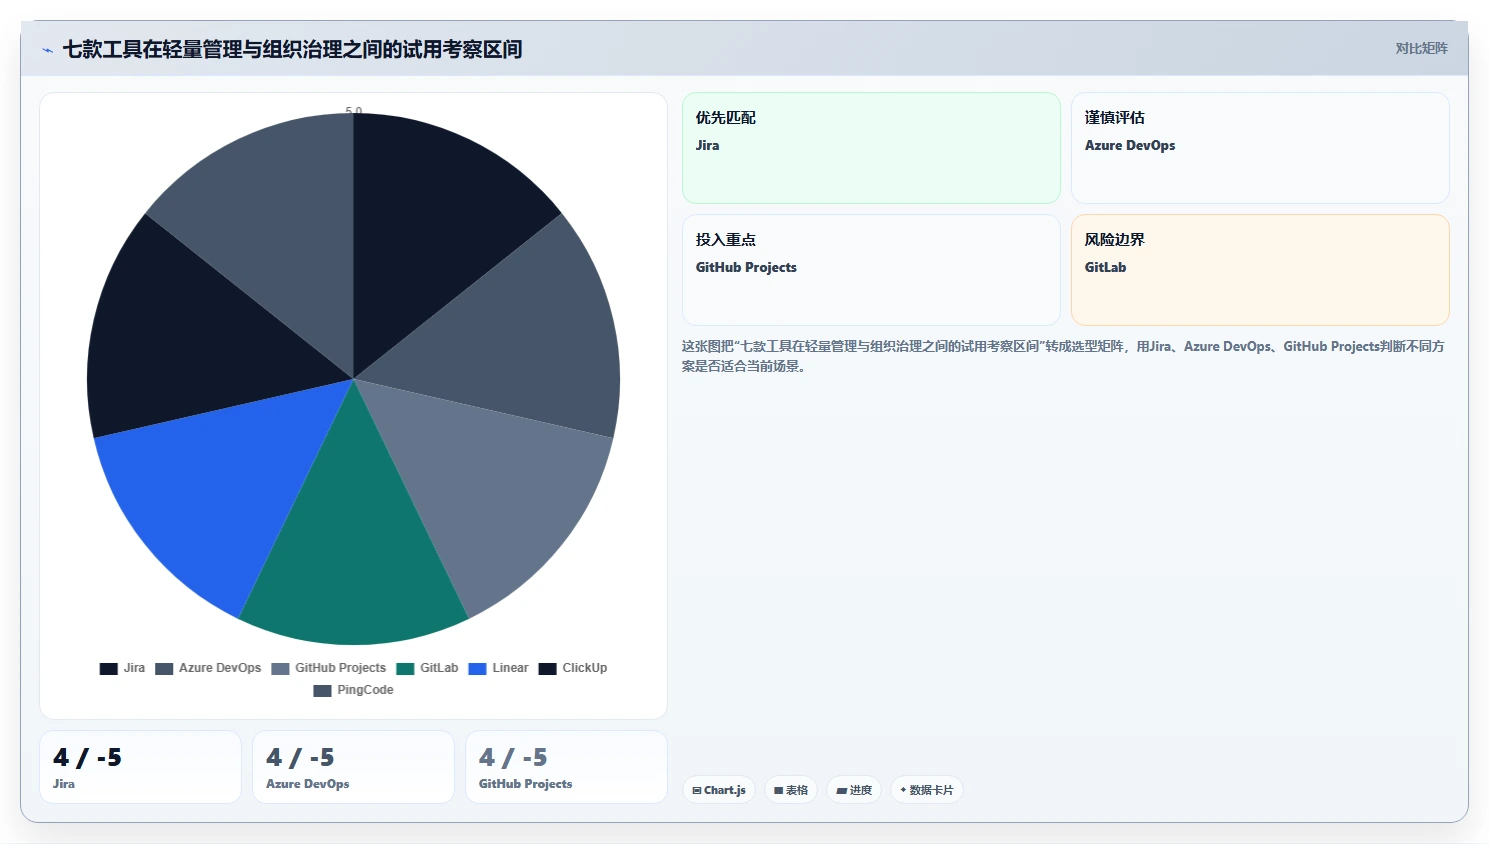Select the GitHub Projects 4 / -5 card
Screen dimensions: 1489x844
click(x=566, y=767)
